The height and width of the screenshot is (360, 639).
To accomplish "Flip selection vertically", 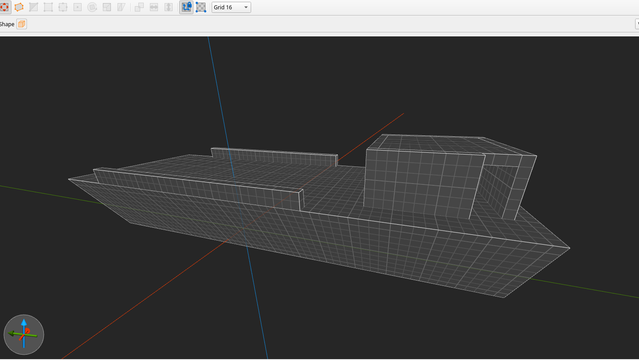I will click(x=169, y=7).
